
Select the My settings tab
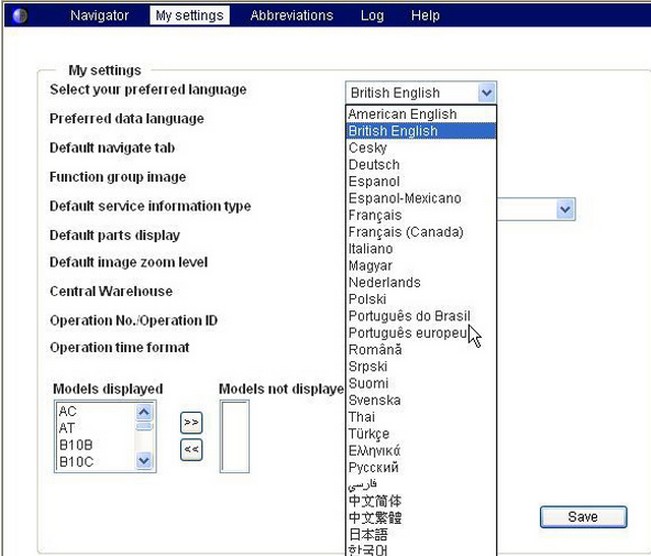(189, 15)
